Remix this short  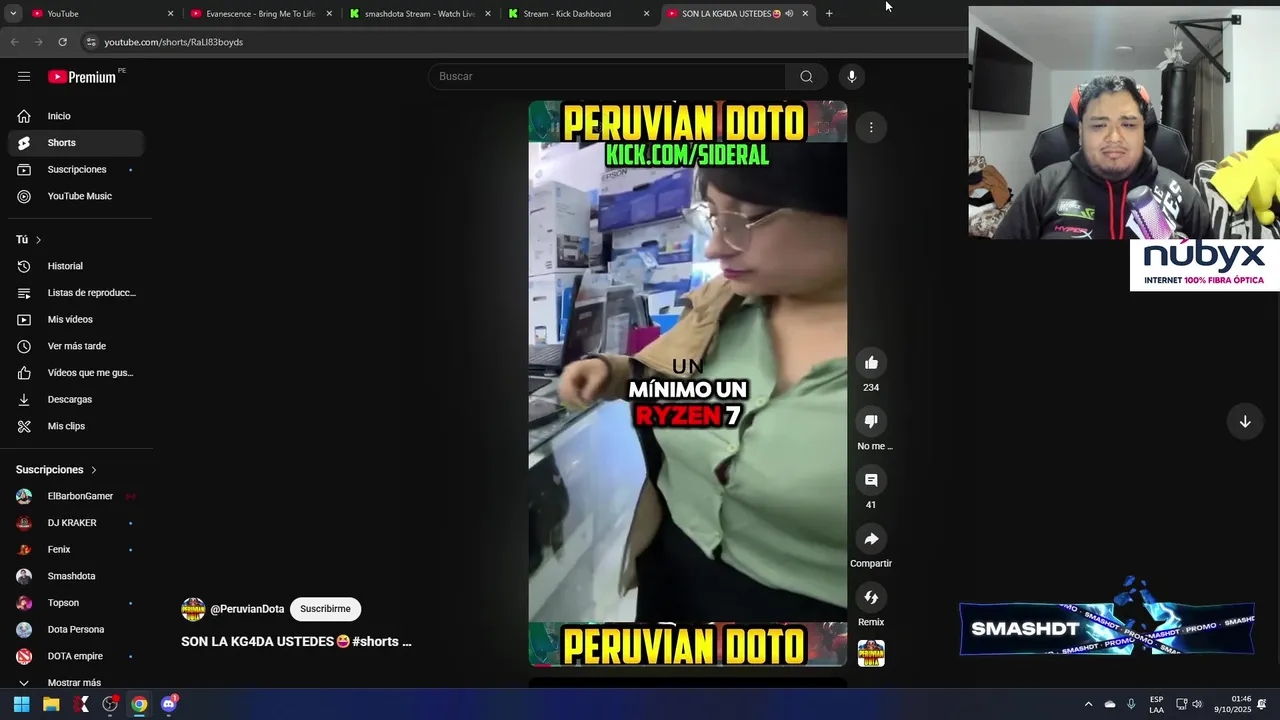point(871,597)
